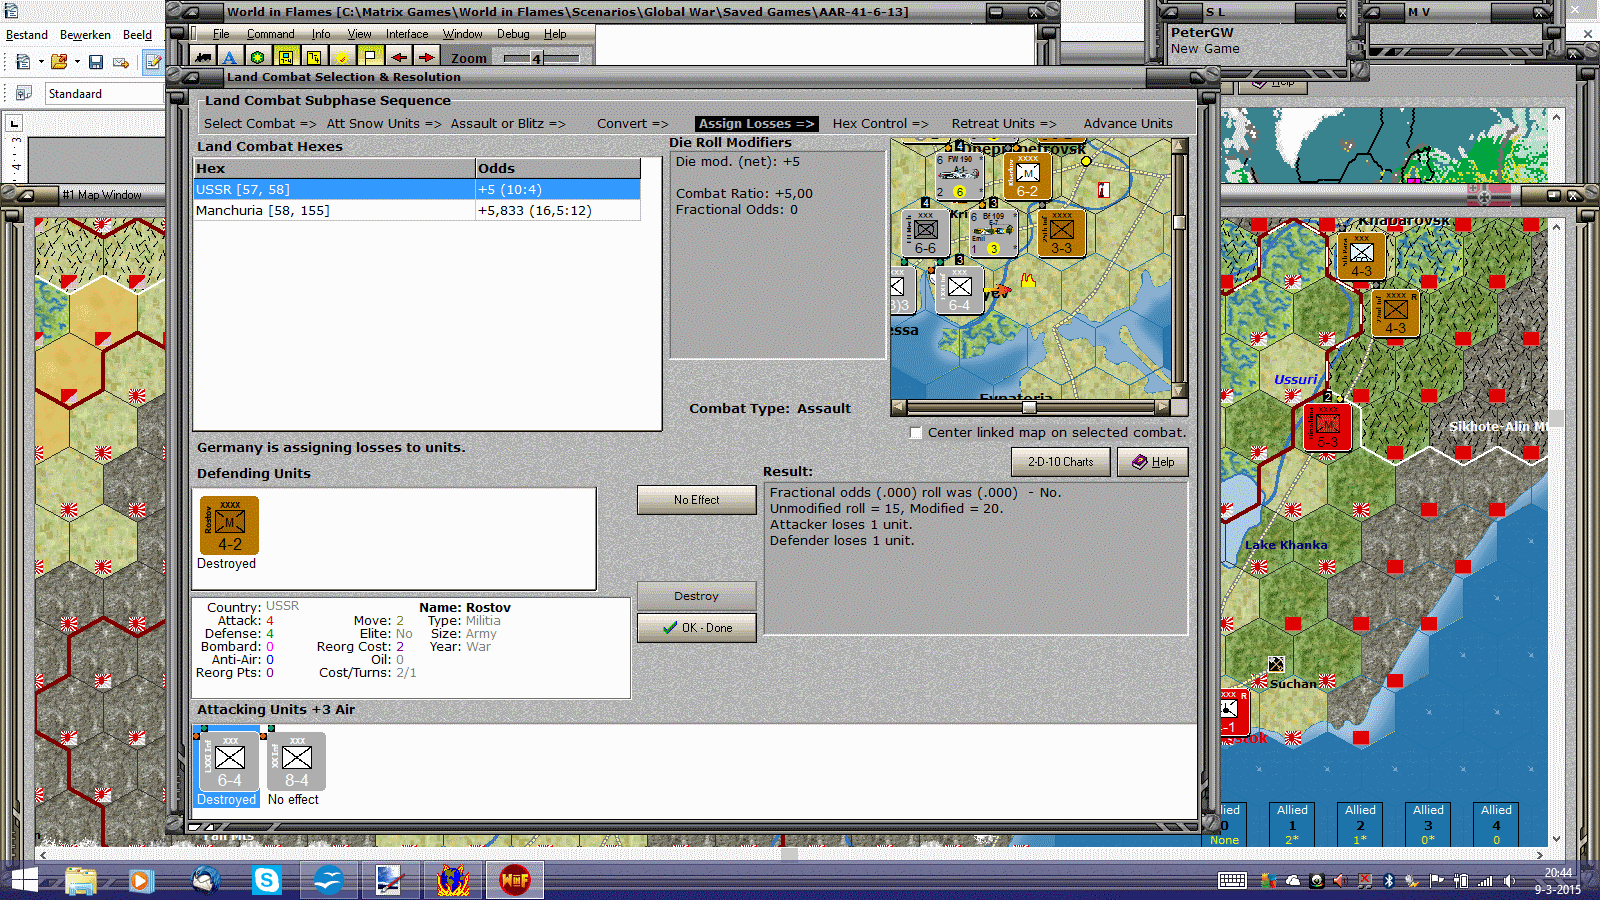
Task: Click the edit pencil icon in the editor toolbar
Action: coord(153,62)
